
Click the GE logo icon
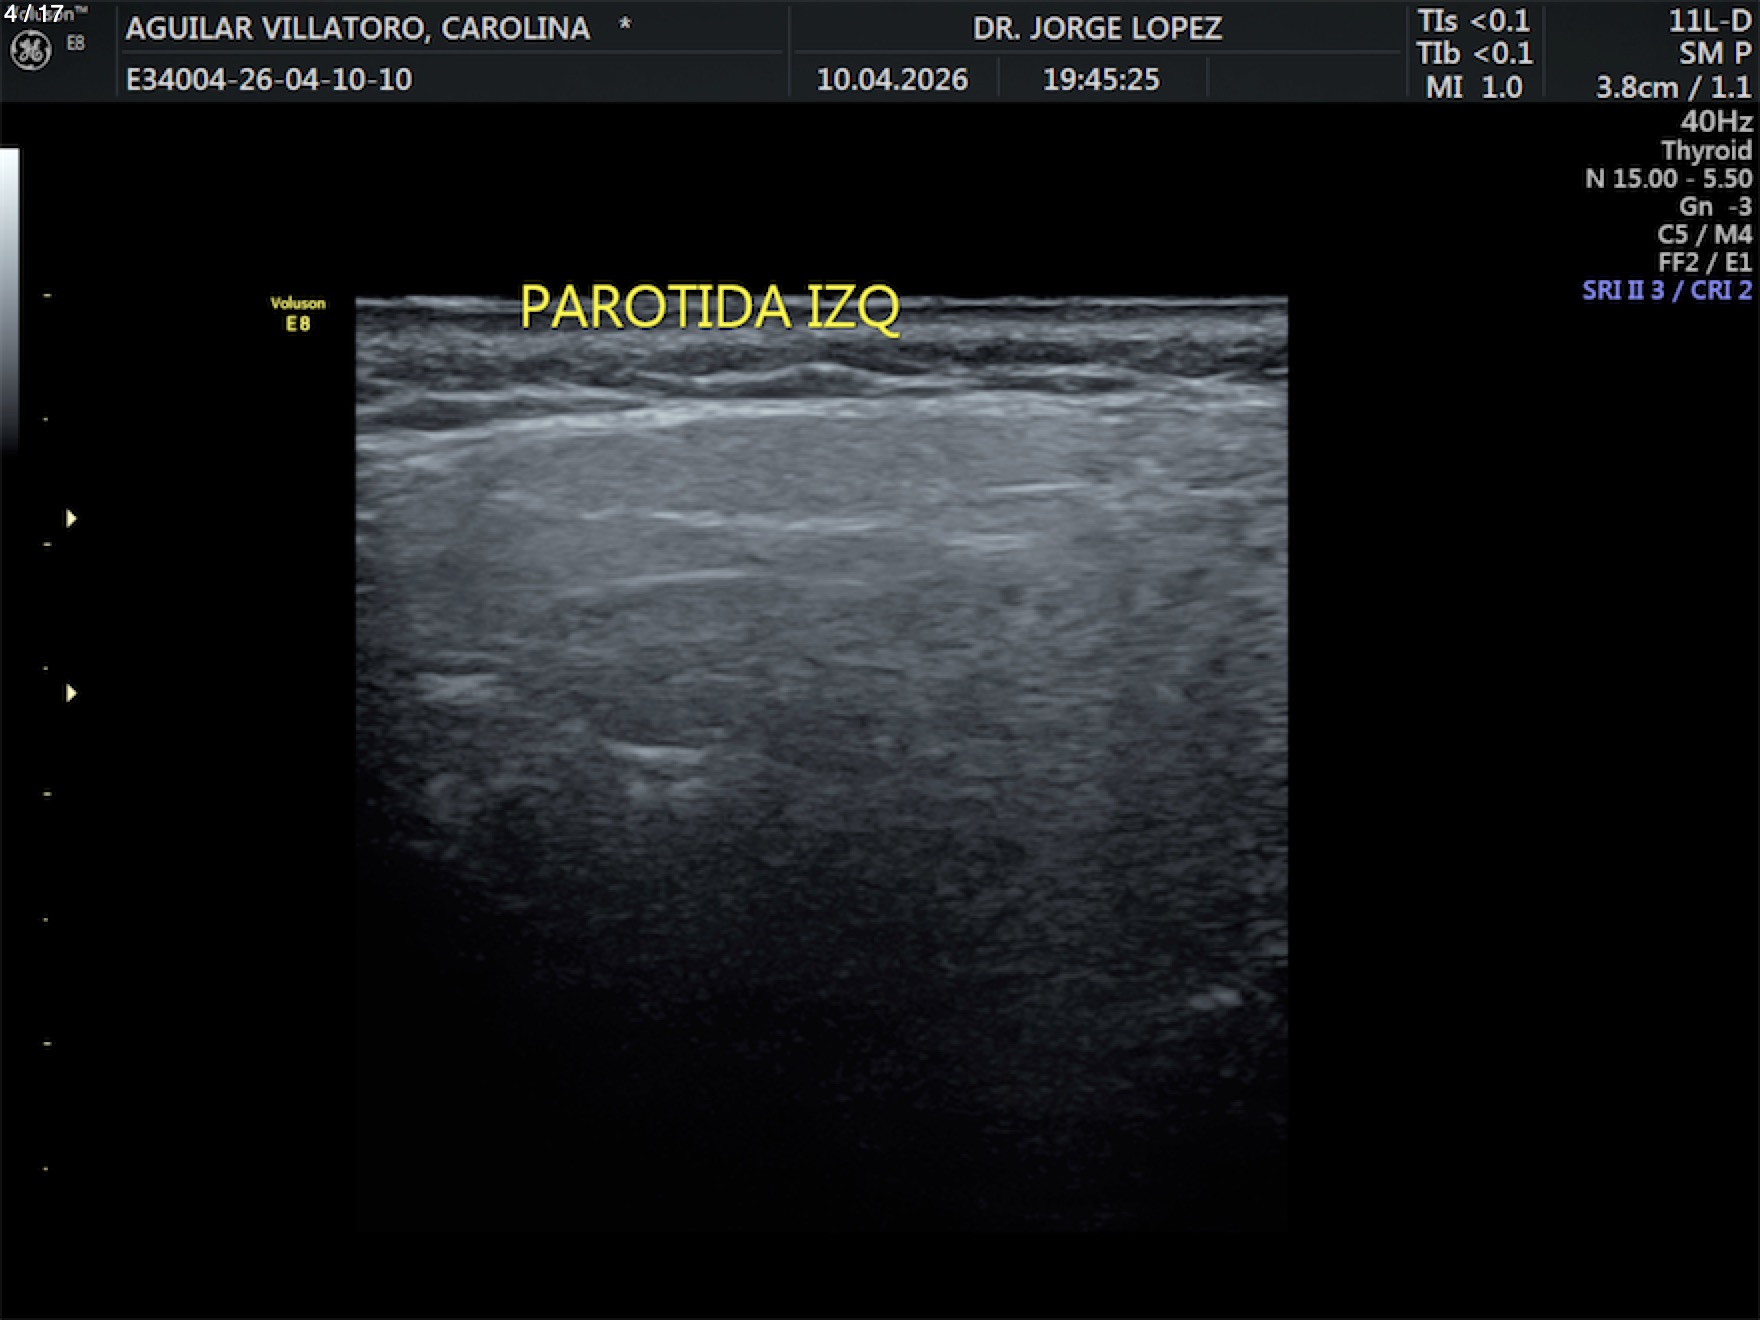click(30, 50)
